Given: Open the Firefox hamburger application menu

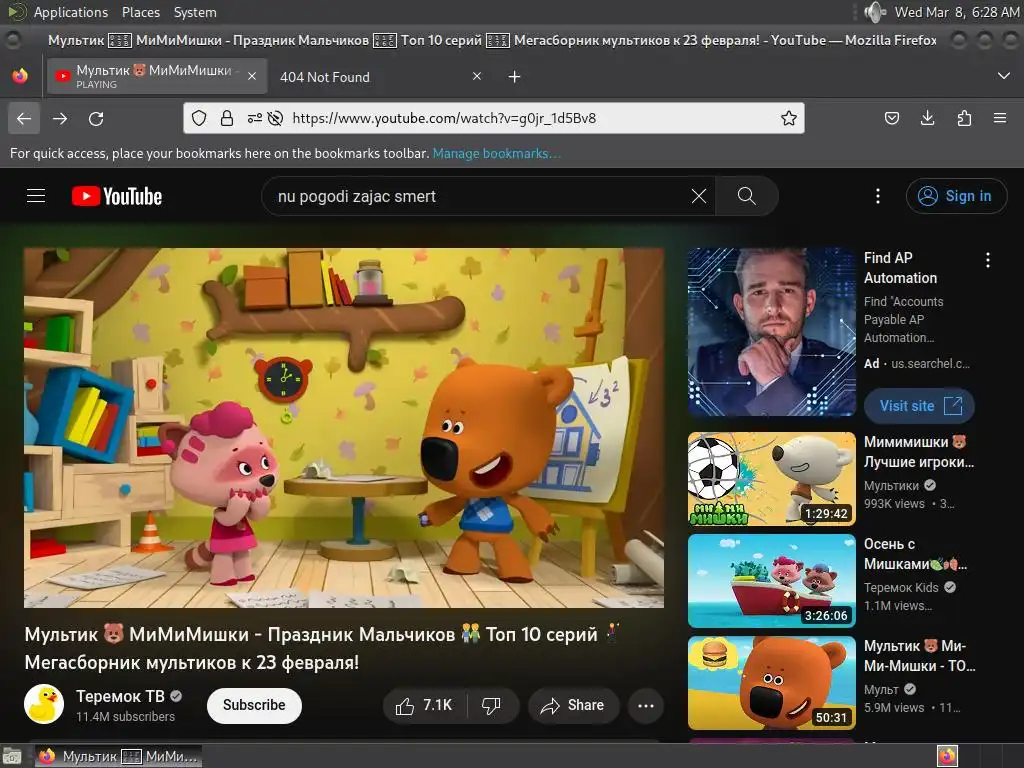Looking at the screenshot, I should (x=1000, y=118).
